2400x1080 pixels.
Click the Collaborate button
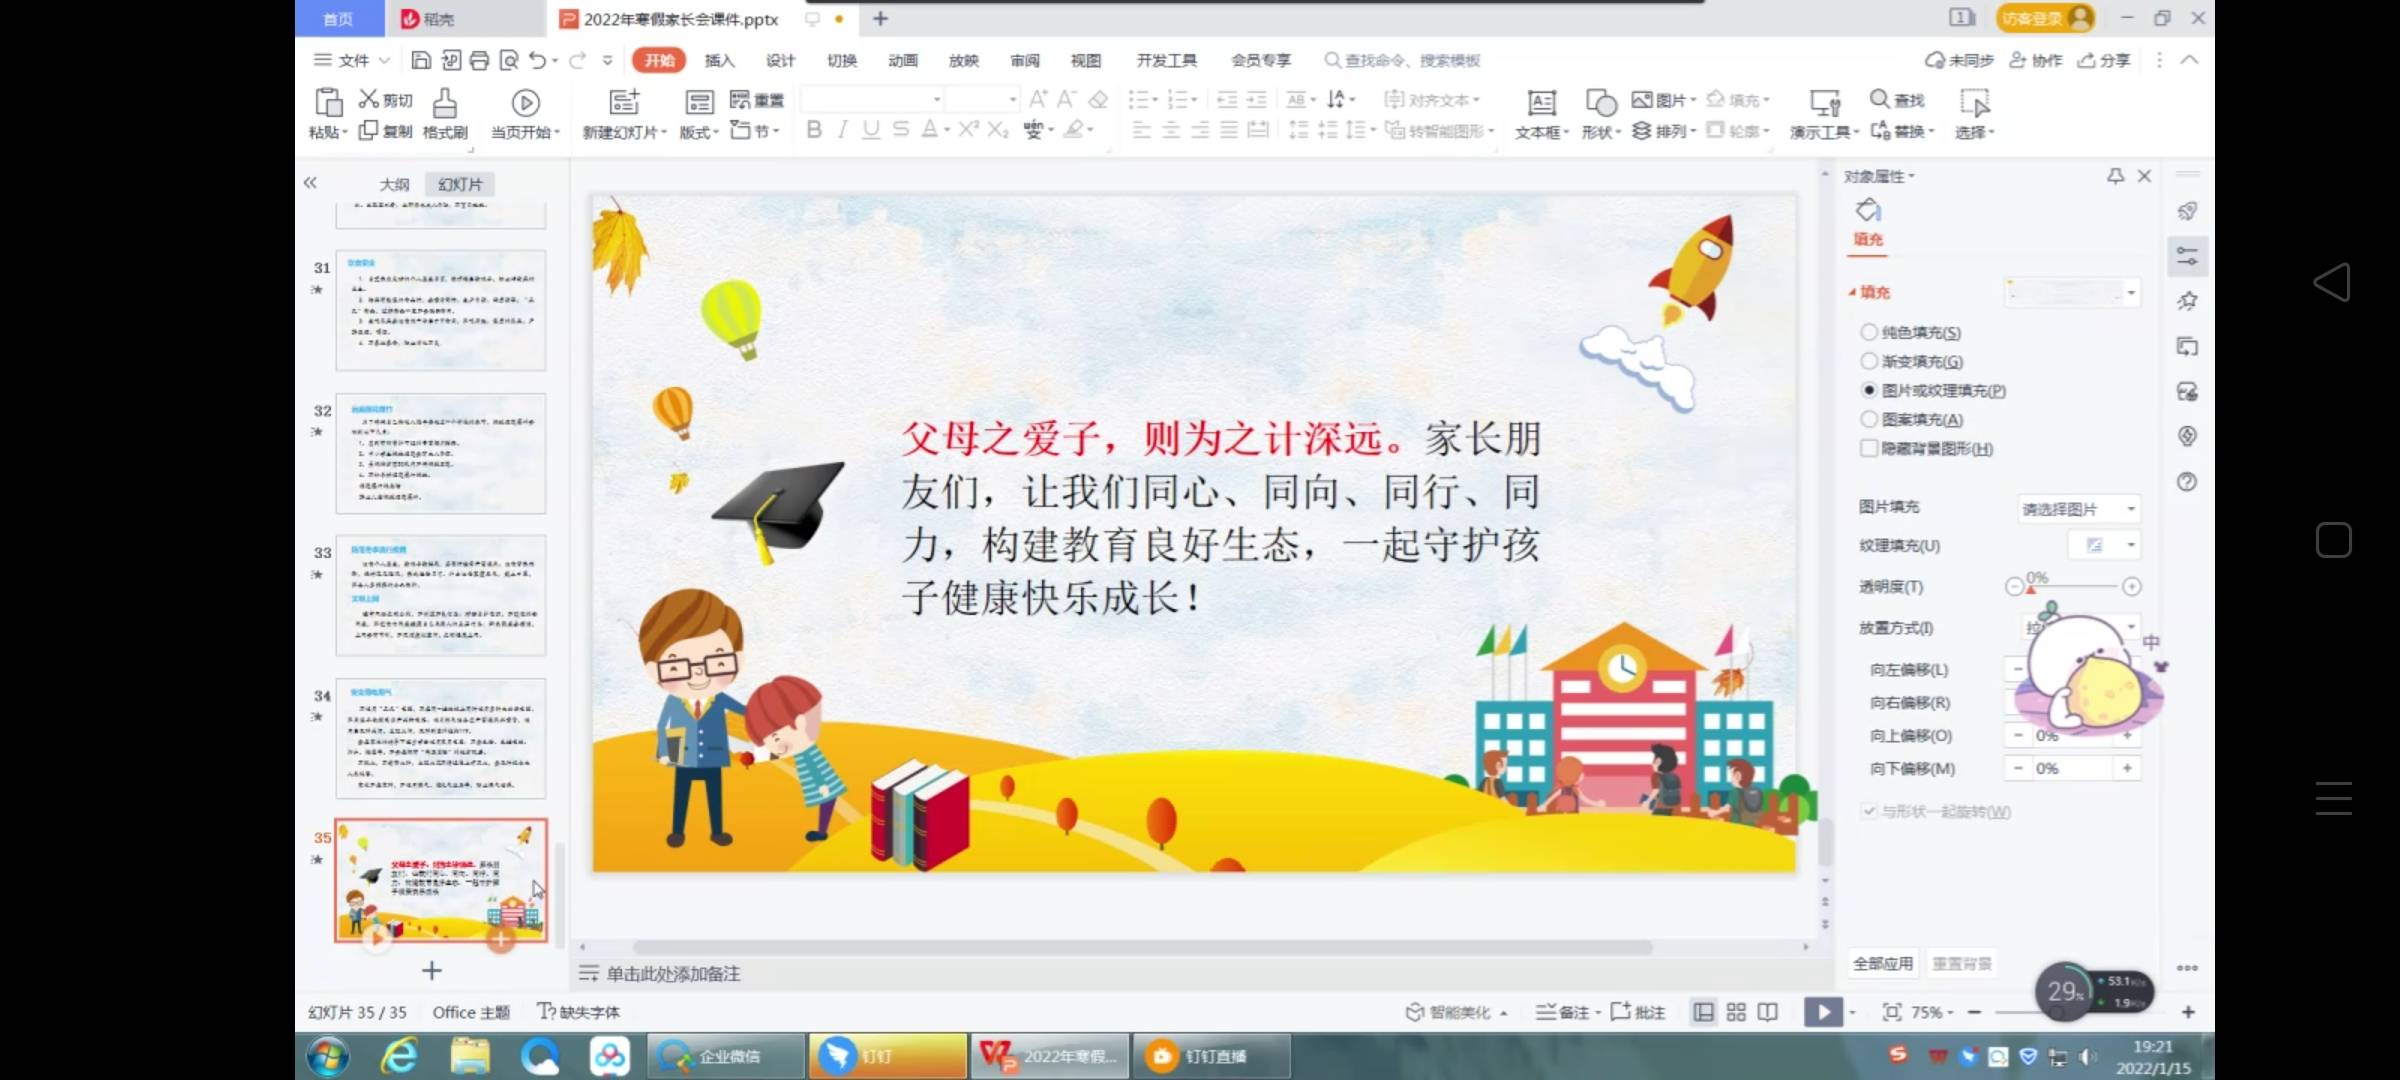click(x=2036, y=60)
